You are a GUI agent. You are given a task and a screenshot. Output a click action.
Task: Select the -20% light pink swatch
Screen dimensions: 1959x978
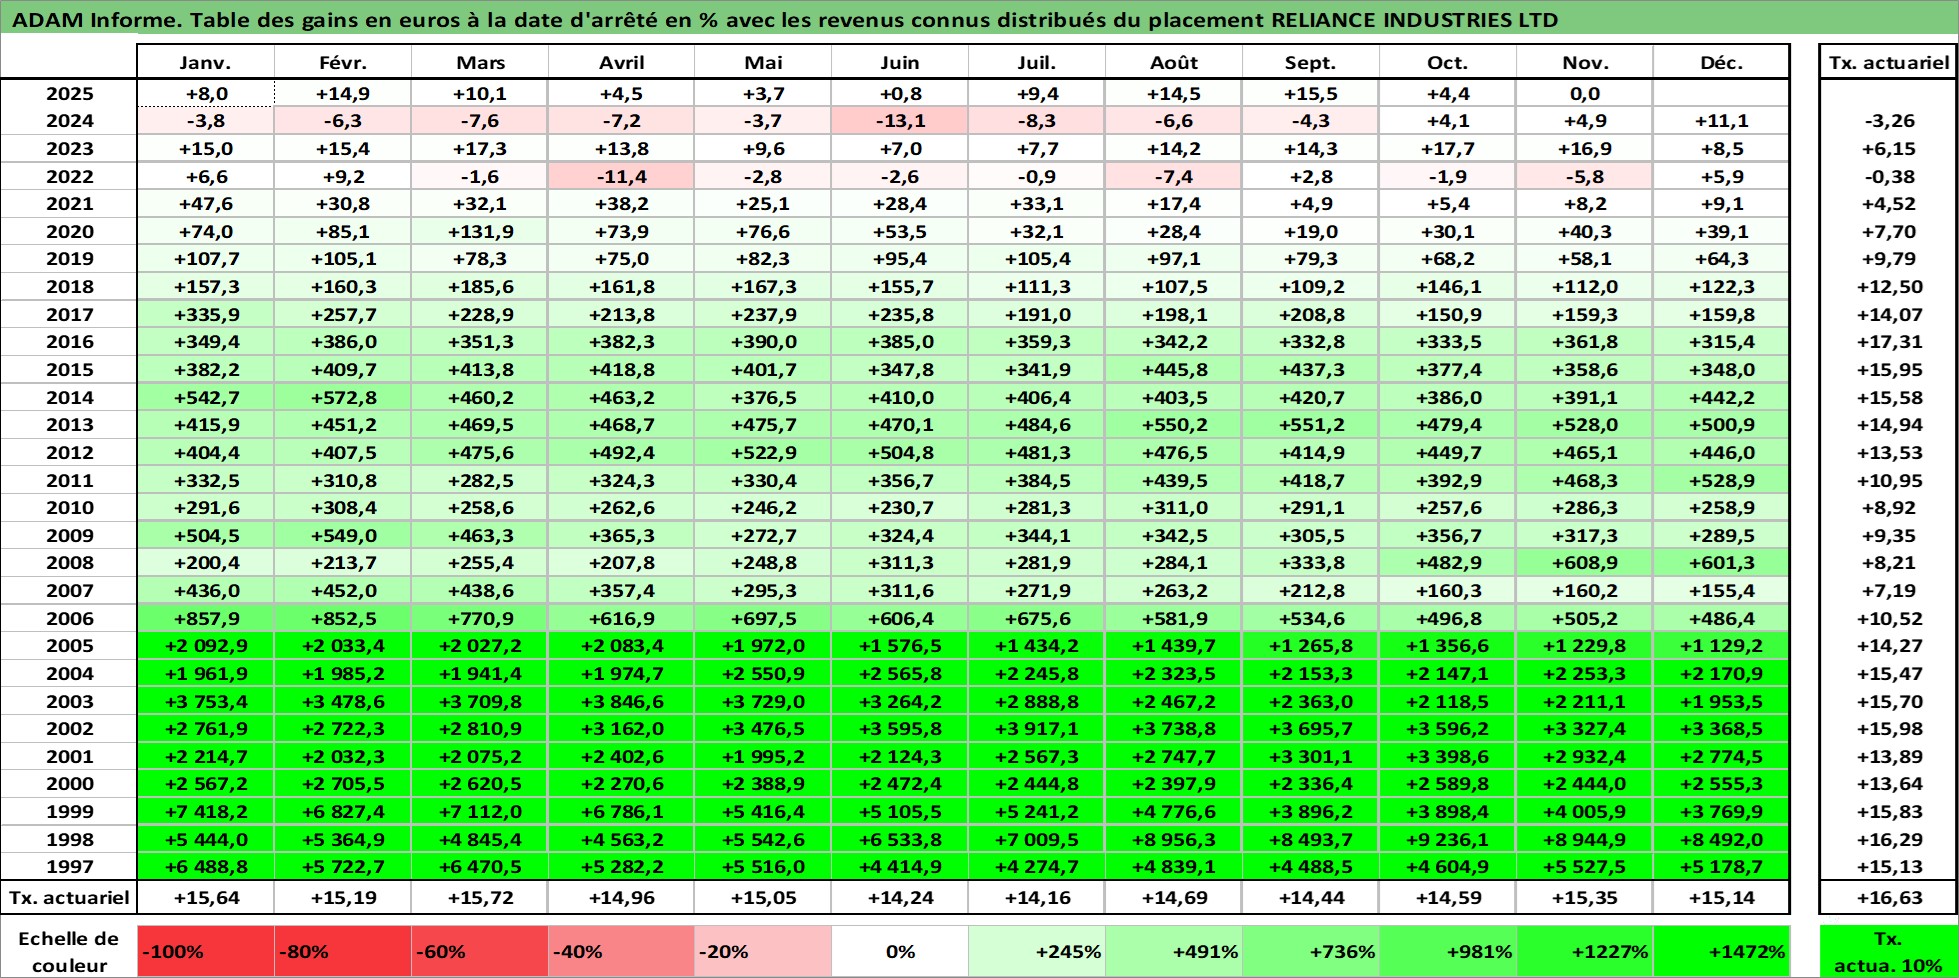pyautogui.click(x=763, y=952)
